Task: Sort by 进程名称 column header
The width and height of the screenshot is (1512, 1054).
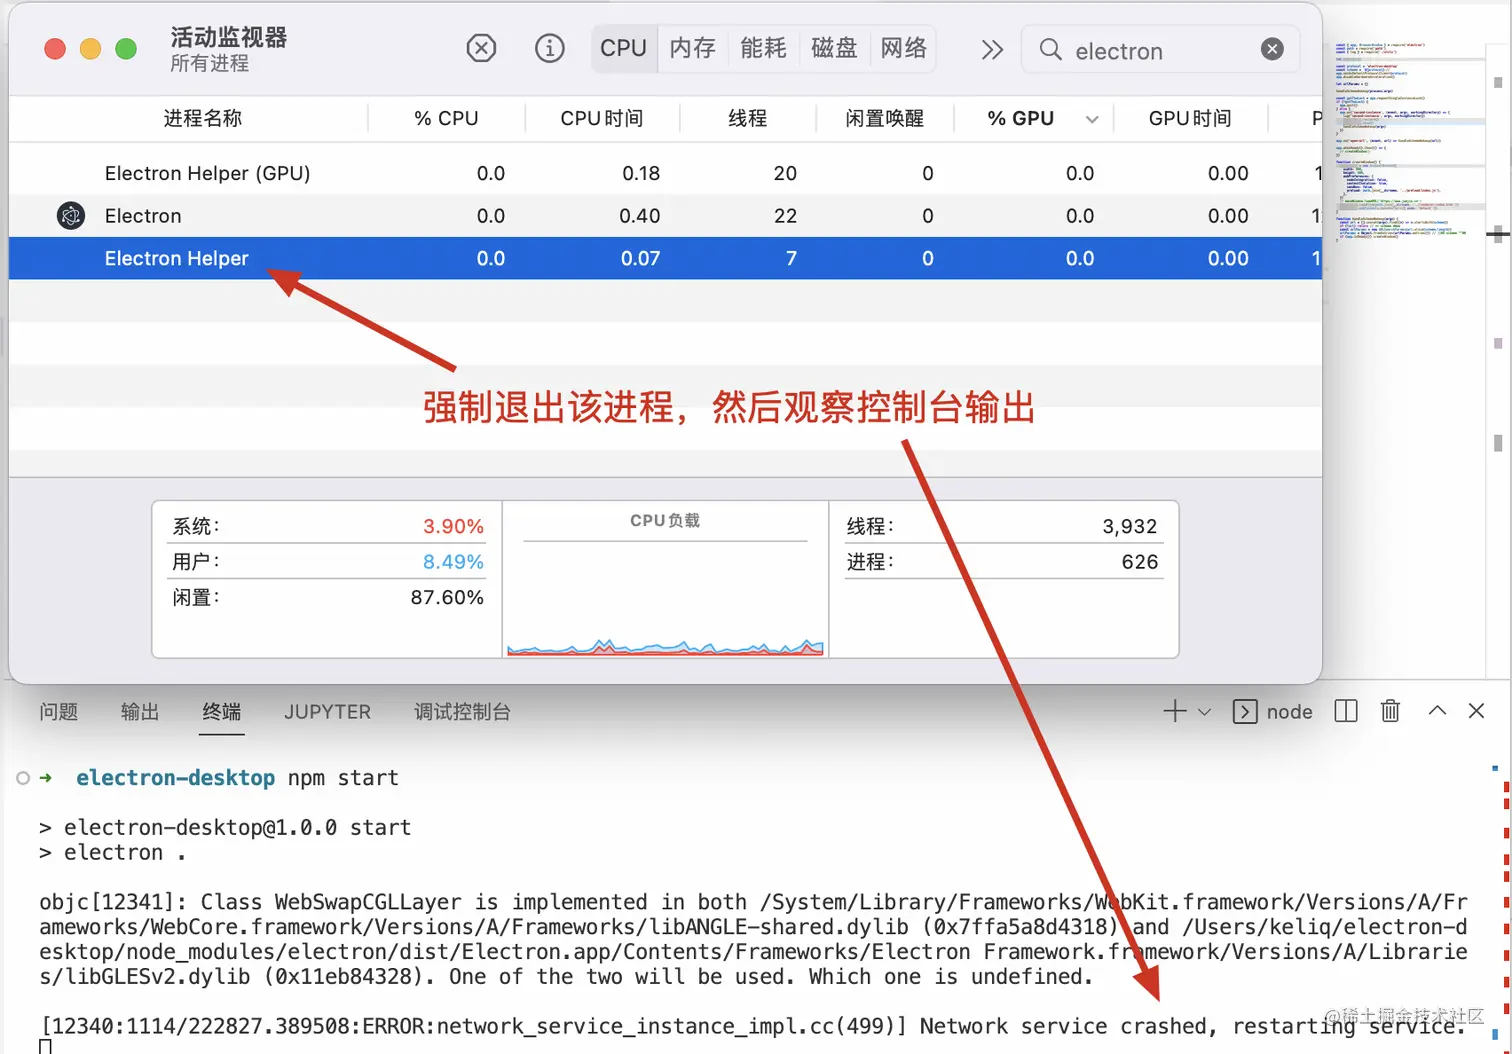Action: pyautogui.click(x=203, y=118)
